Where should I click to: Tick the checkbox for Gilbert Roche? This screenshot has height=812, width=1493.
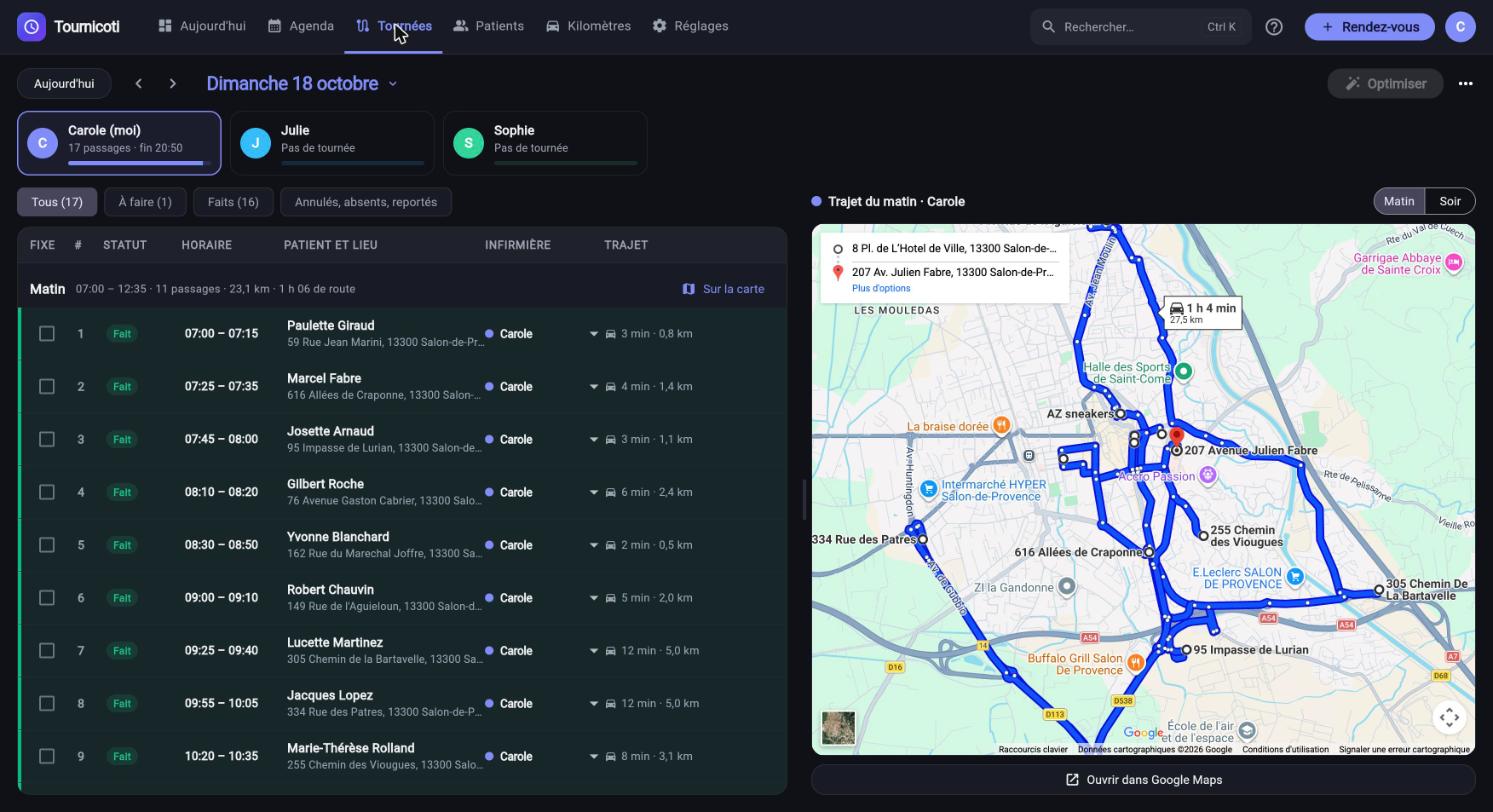[47, 493]
